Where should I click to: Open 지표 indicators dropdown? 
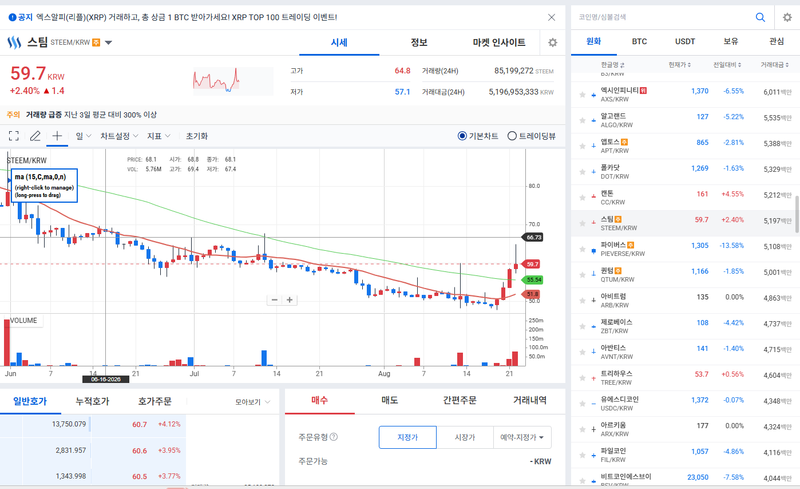159,136
